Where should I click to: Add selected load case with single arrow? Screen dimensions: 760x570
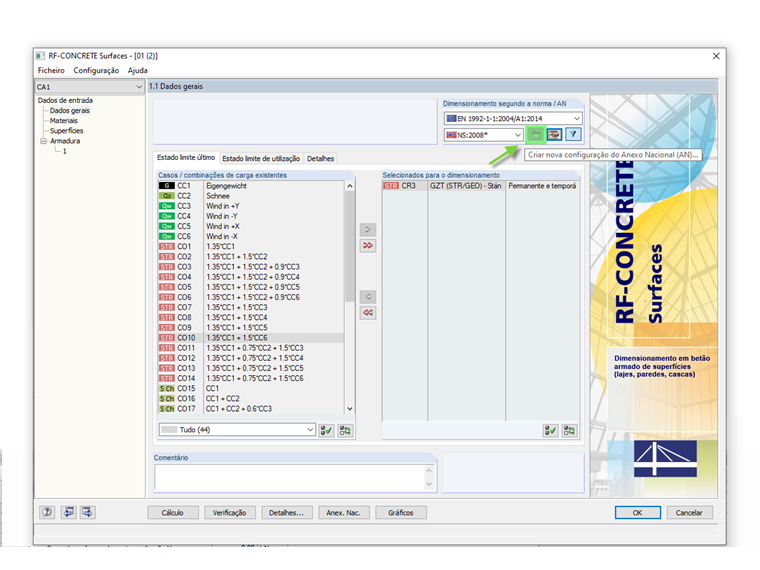click(x=367, y=229)
